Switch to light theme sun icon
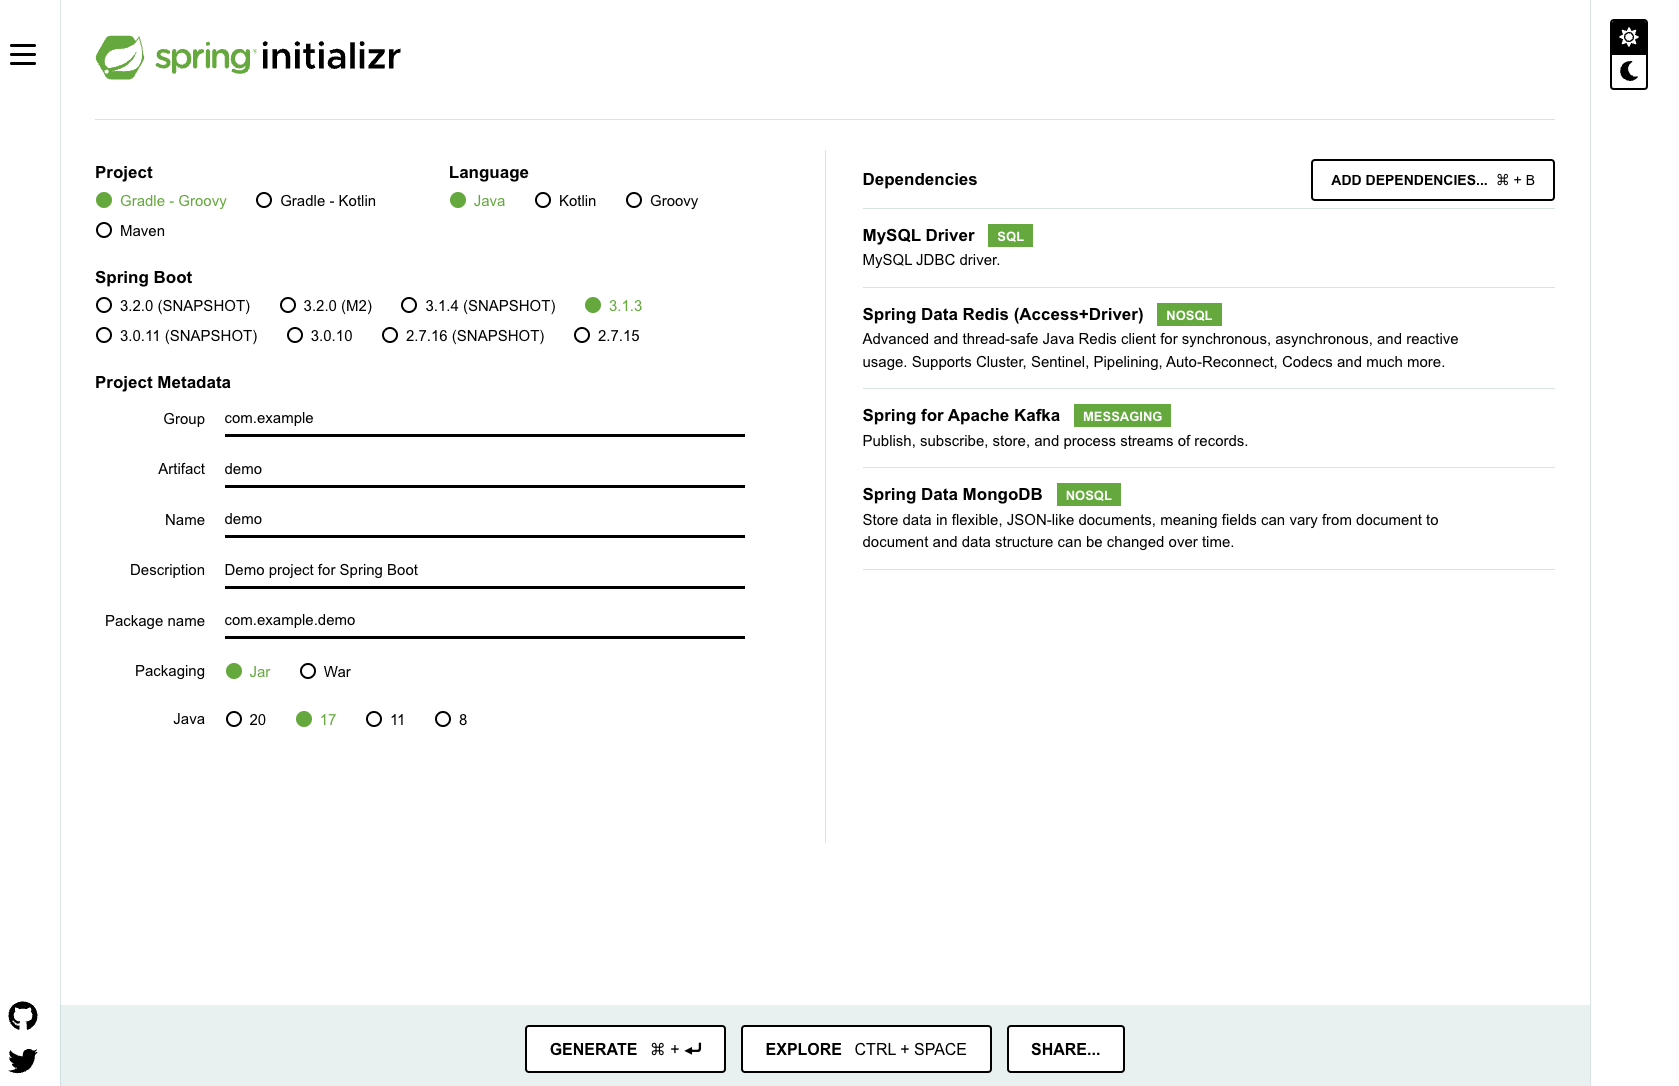 tap(1629, 37)
